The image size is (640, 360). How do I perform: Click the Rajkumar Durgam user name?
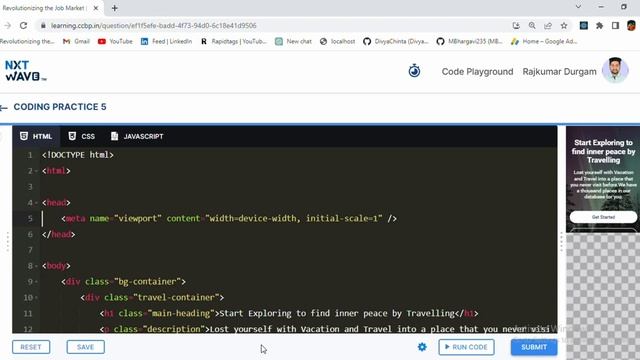coord(559,71)
